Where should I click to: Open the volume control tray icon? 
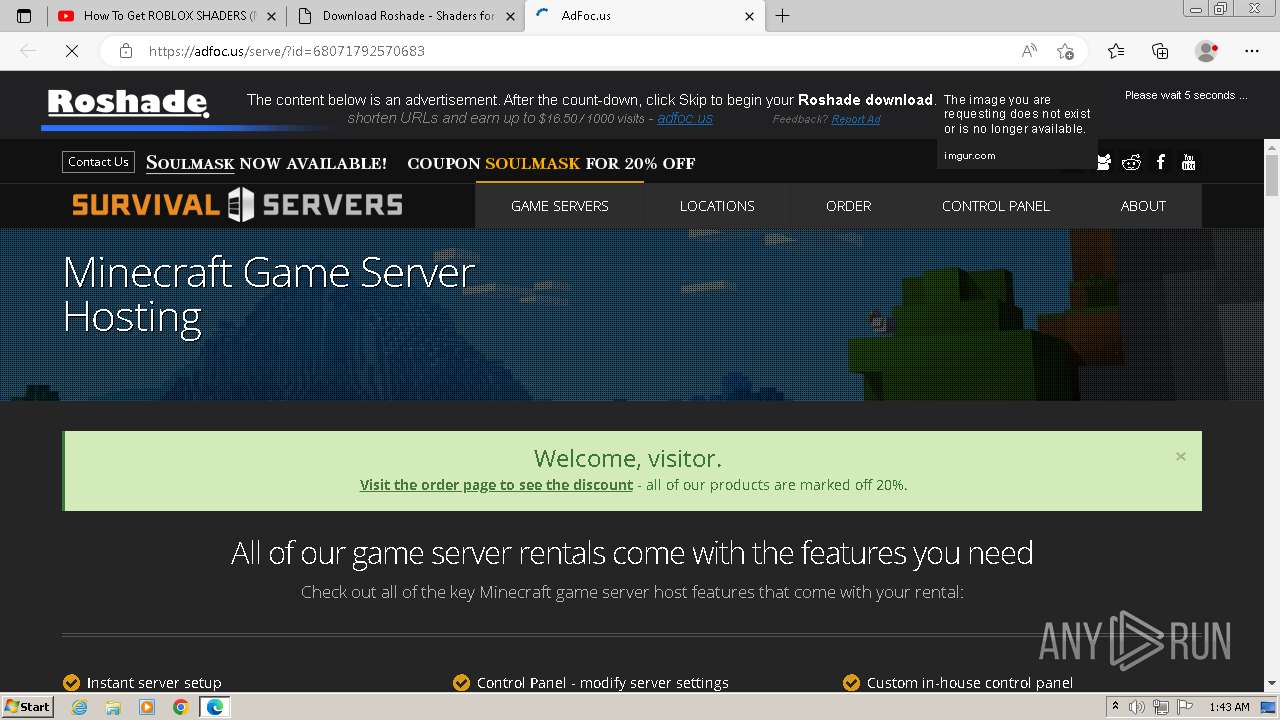(1137, 707)
